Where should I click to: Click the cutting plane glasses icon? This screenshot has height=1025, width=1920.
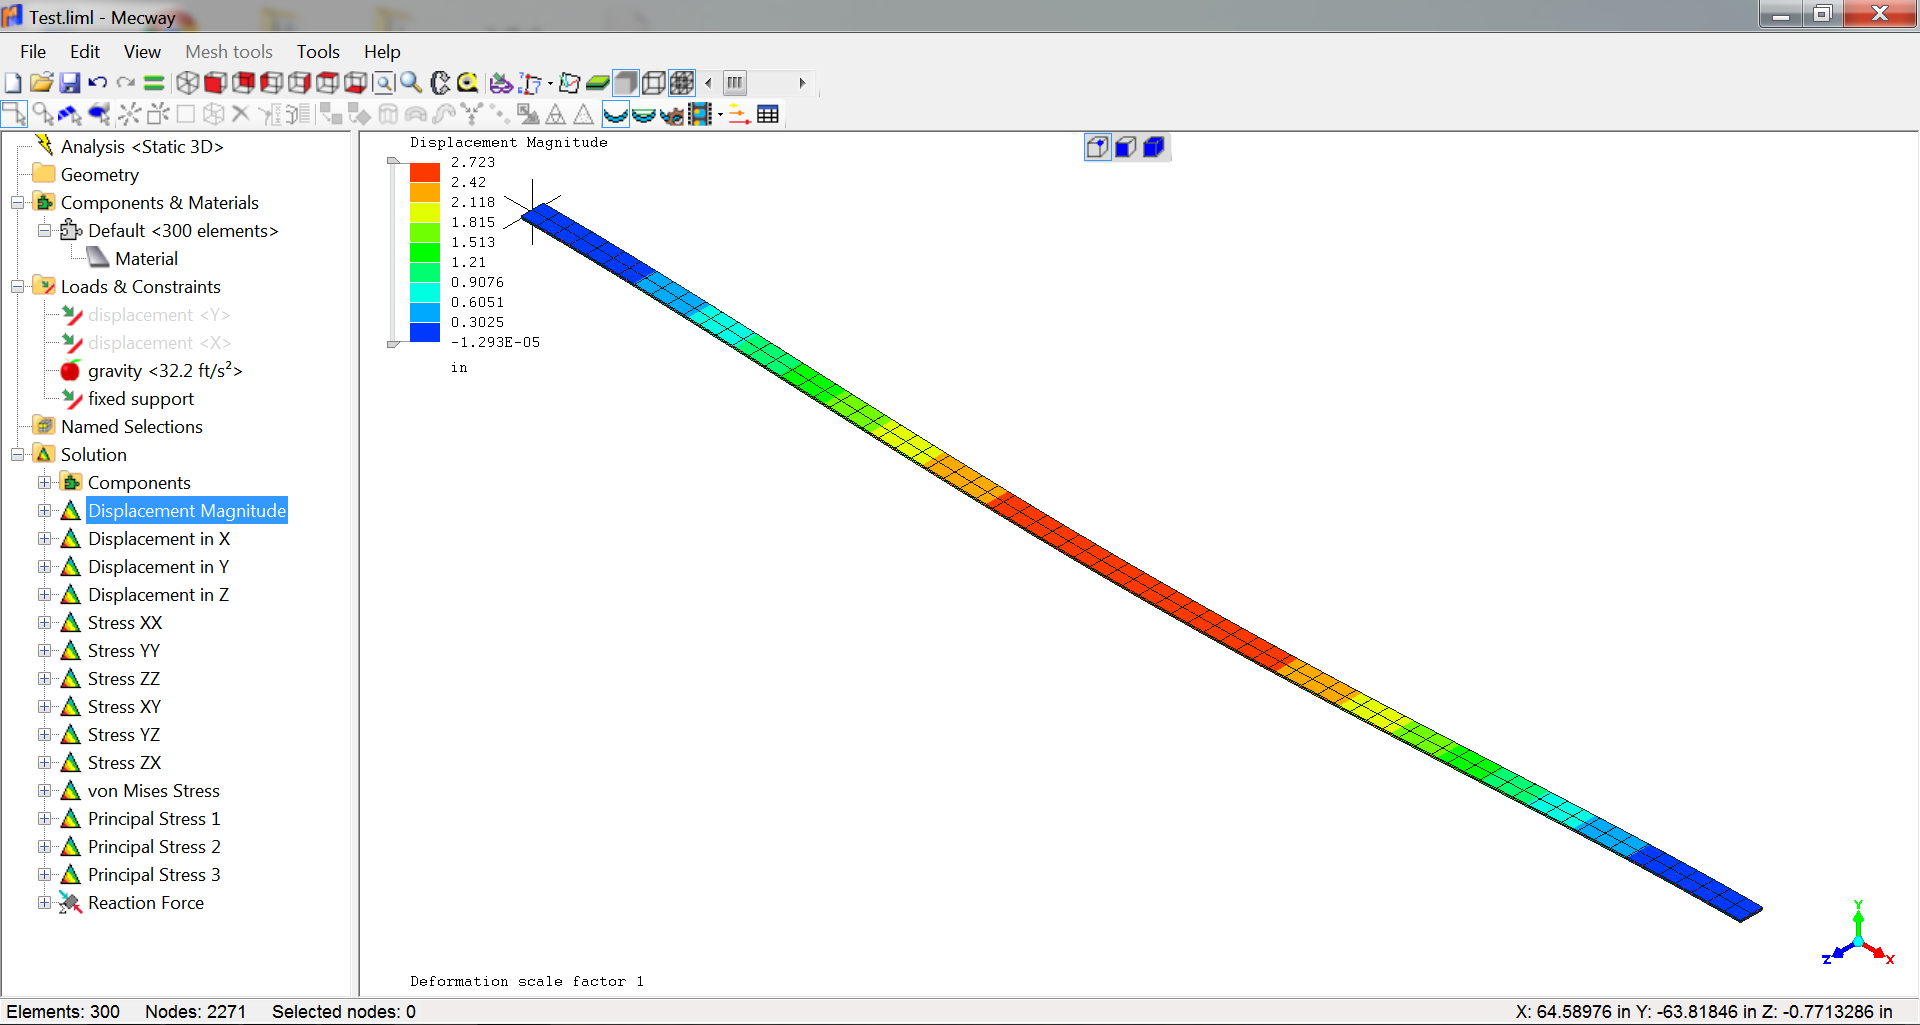(501, 83)
